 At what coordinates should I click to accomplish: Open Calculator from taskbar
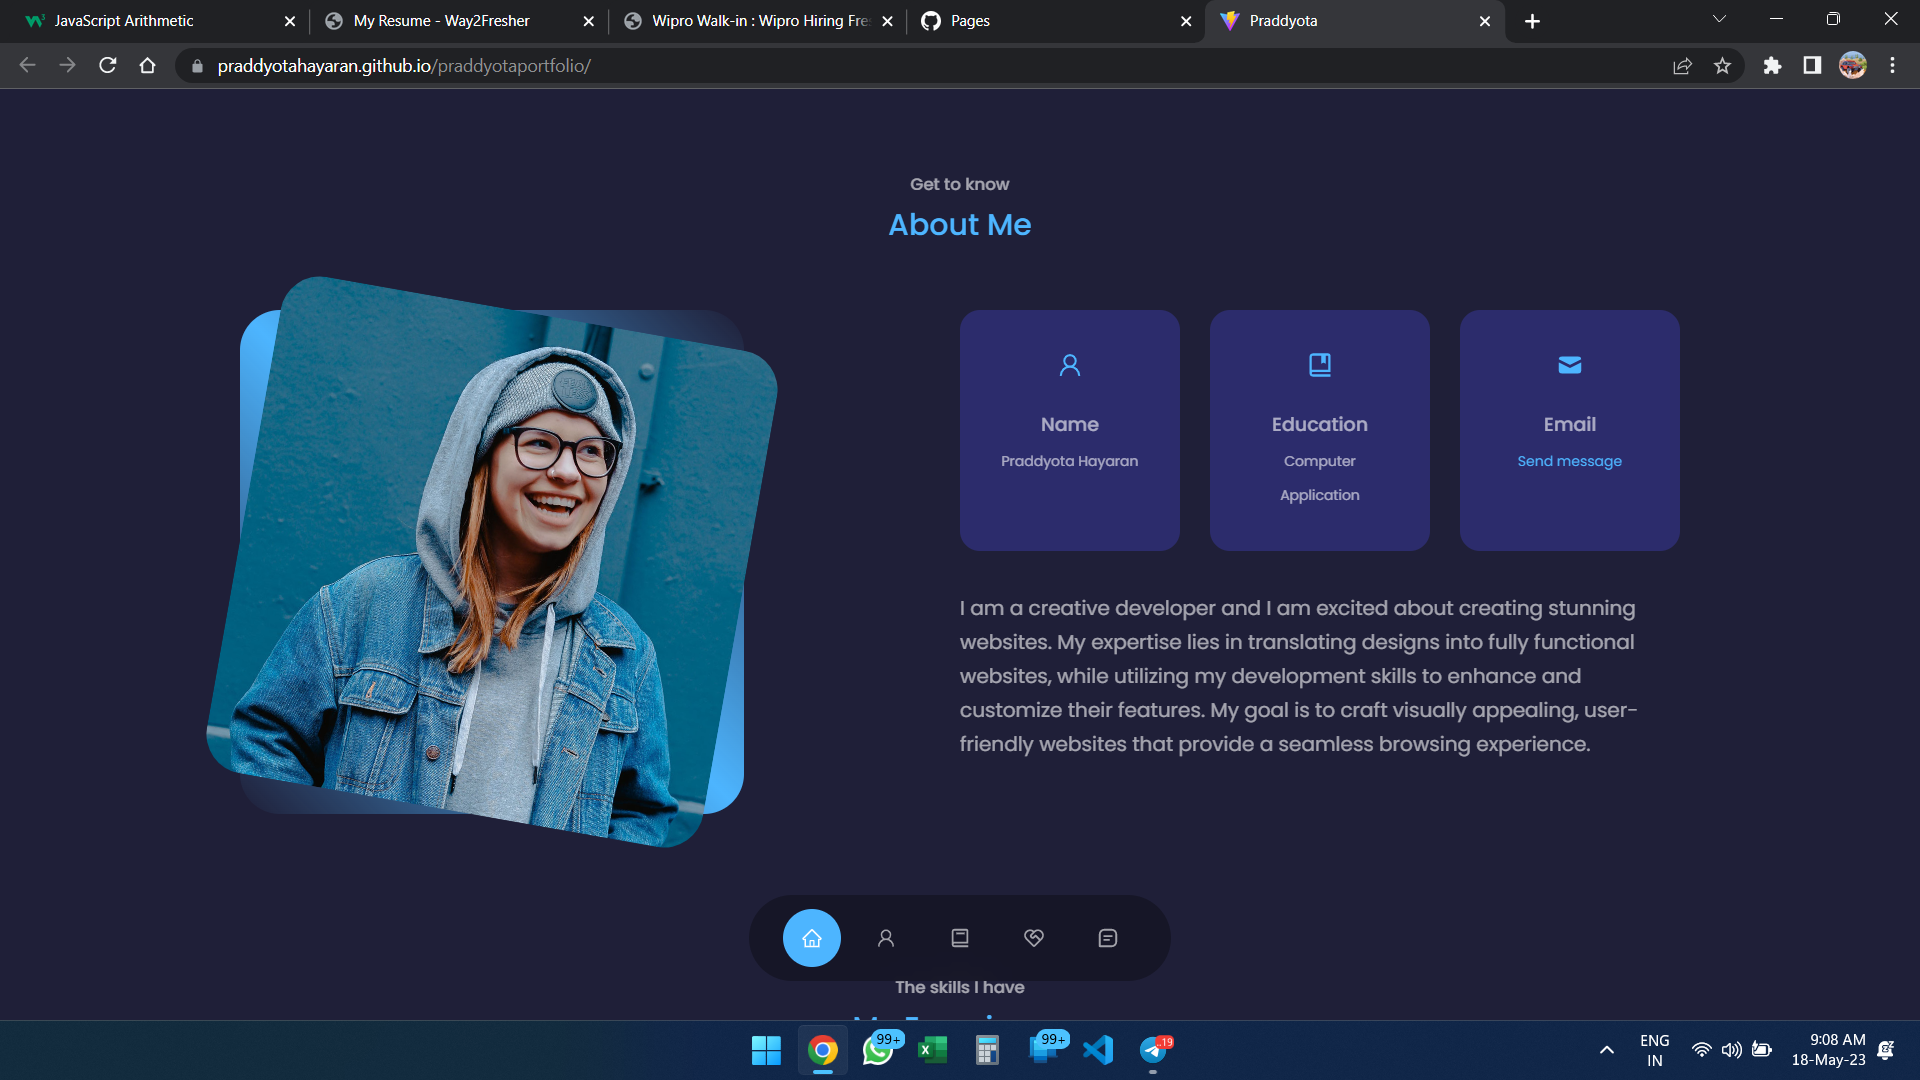988,1050
